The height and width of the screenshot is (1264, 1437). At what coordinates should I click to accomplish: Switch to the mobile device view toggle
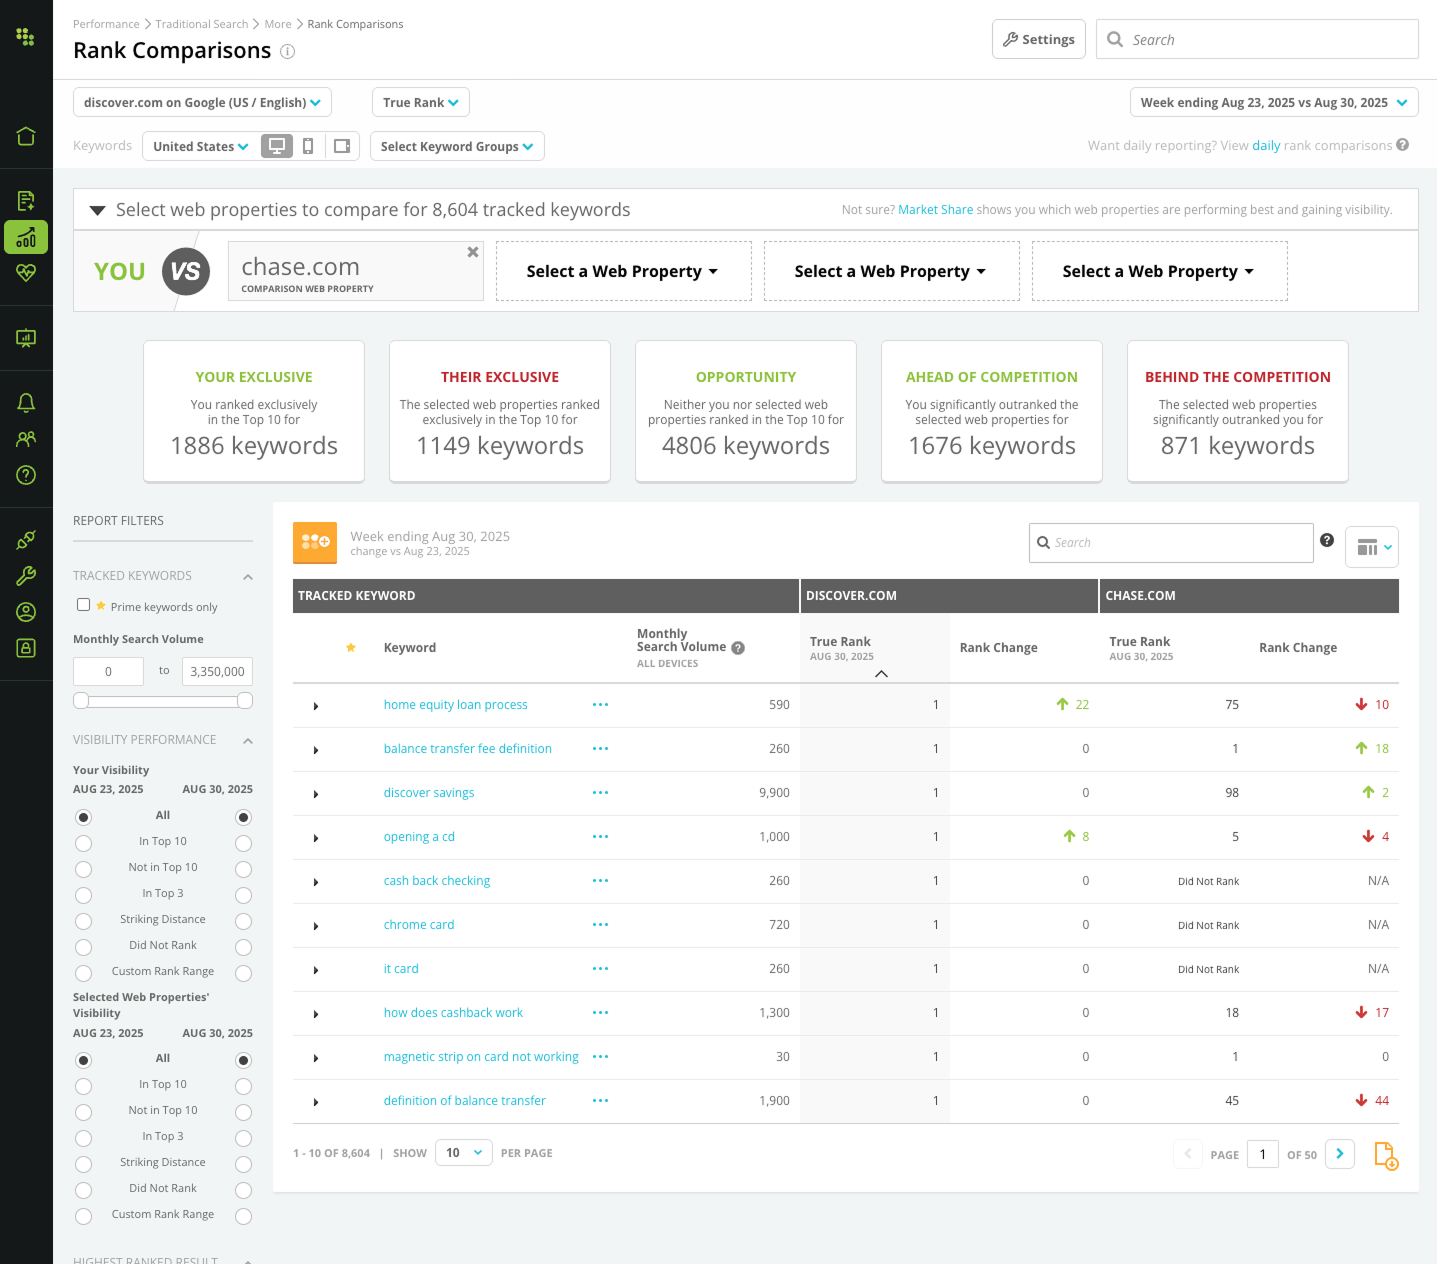[308, 146]
